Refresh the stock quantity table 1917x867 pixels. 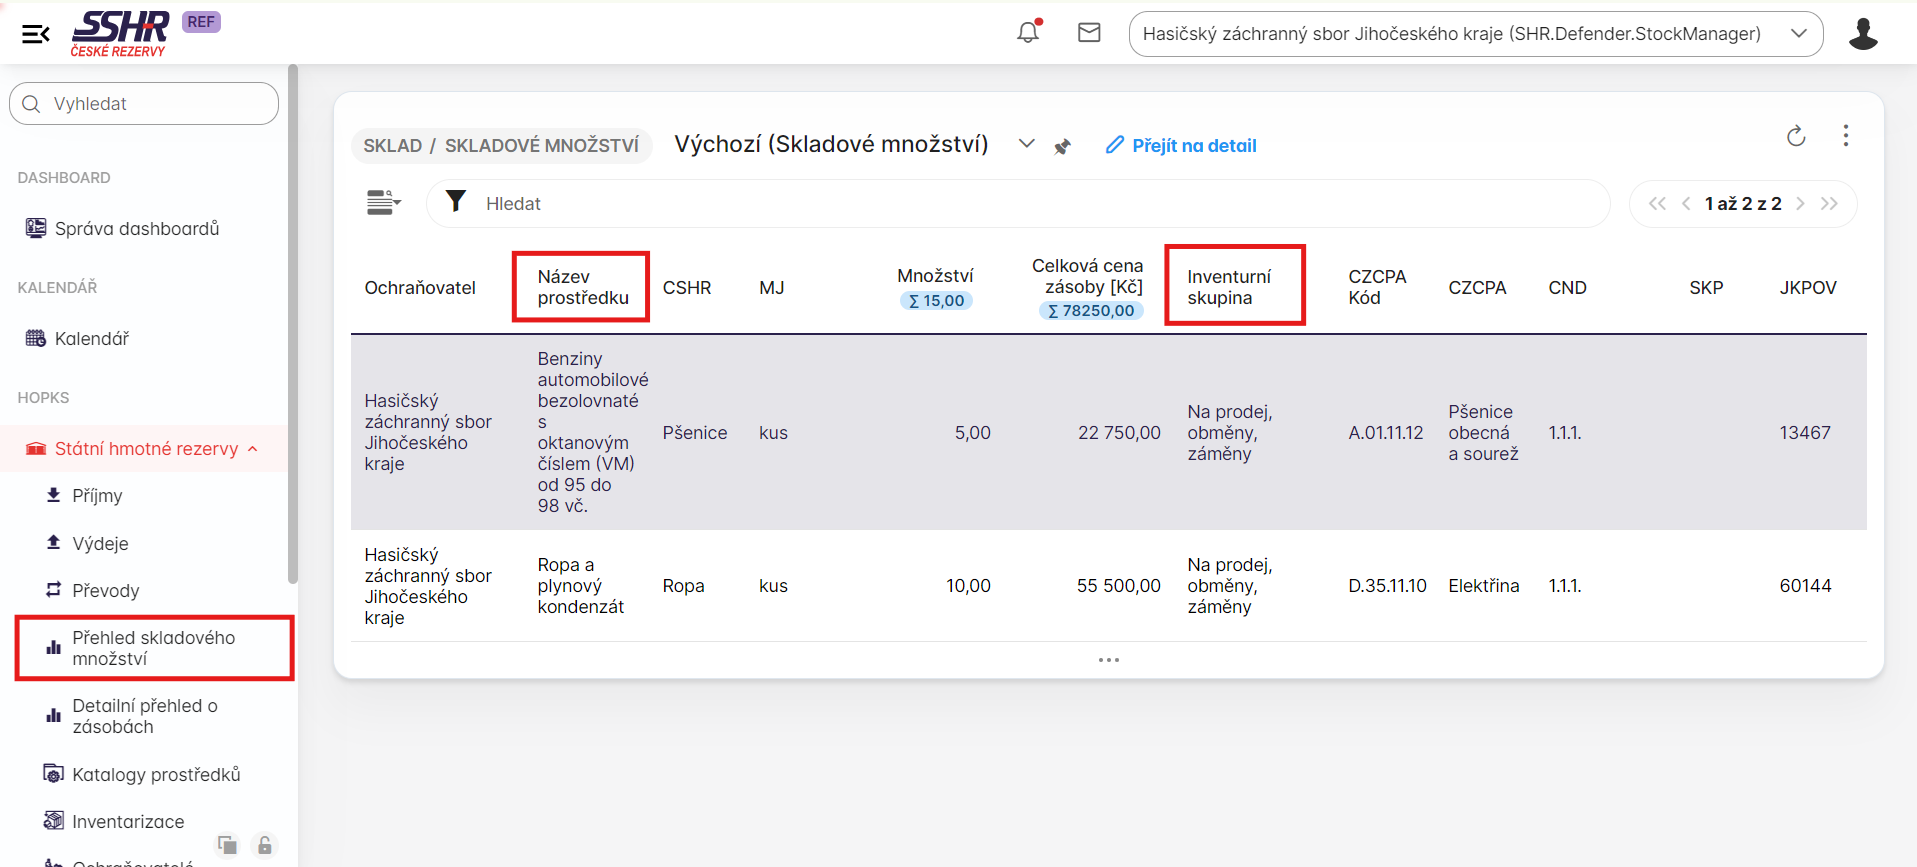(x=1796, y=137)
